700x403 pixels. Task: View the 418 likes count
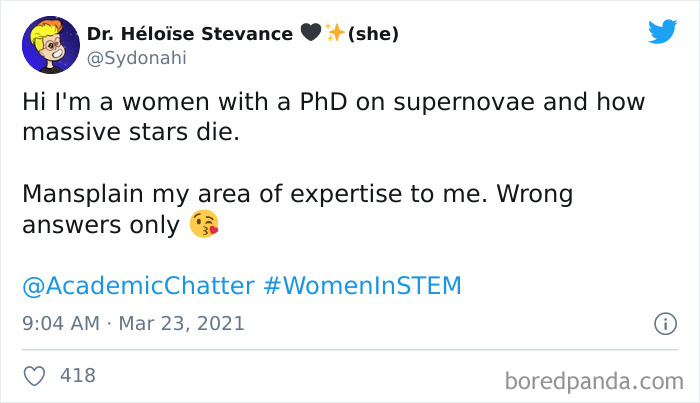(x=78, y=376)
